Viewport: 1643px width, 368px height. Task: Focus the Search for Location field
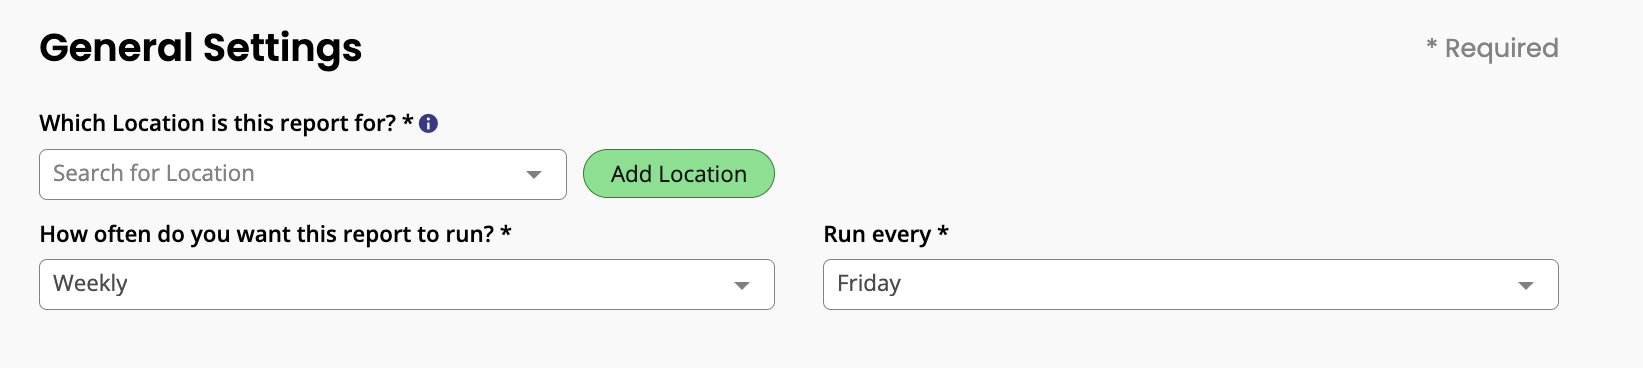[x=303, y=174]
